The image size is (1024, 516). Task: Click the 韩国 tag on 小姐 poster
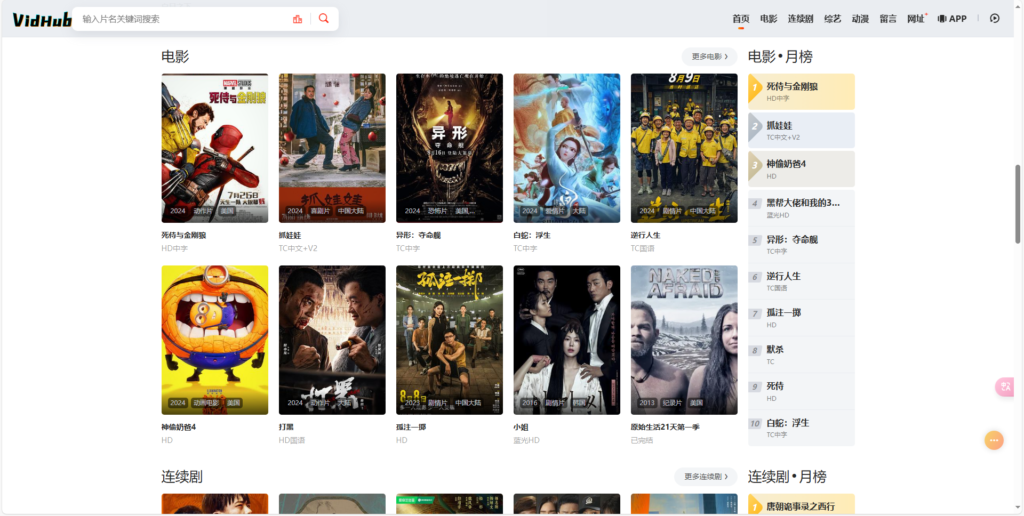pos(579,403)
